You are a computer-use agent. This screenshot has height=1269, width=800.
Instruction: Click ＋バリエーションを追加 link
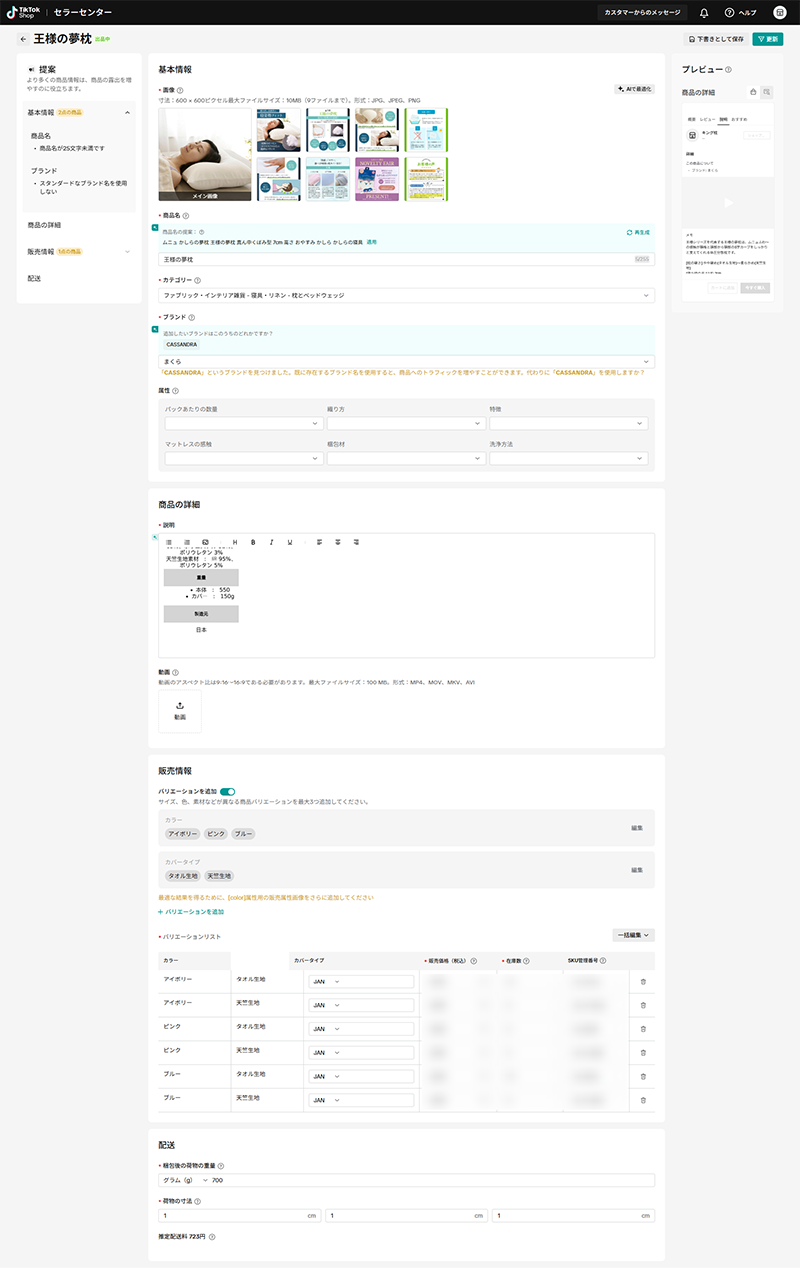(191, 912)
